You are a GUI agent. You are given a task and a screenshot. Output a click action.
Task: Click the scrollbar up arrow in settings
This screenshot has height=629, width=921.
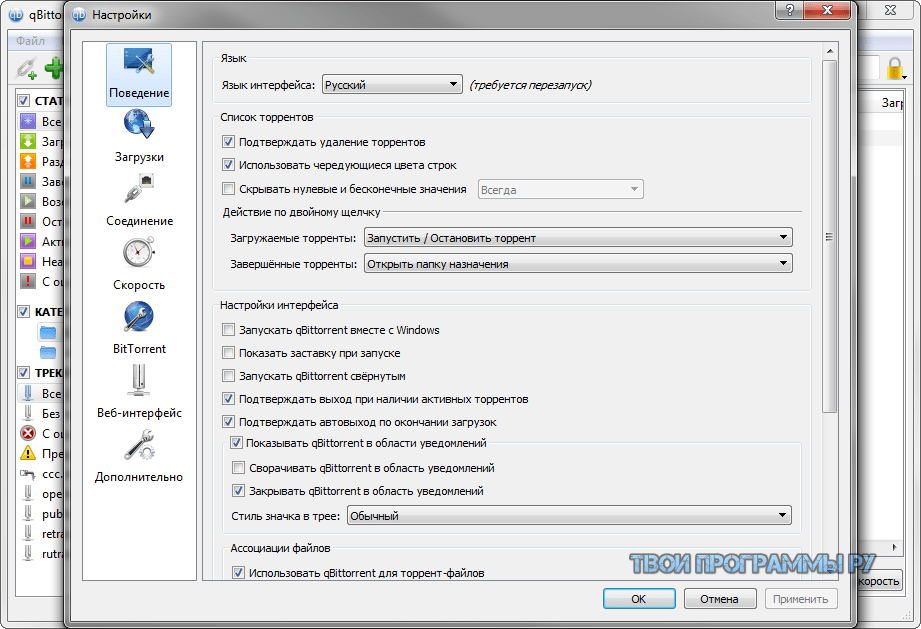pos(829,51)
